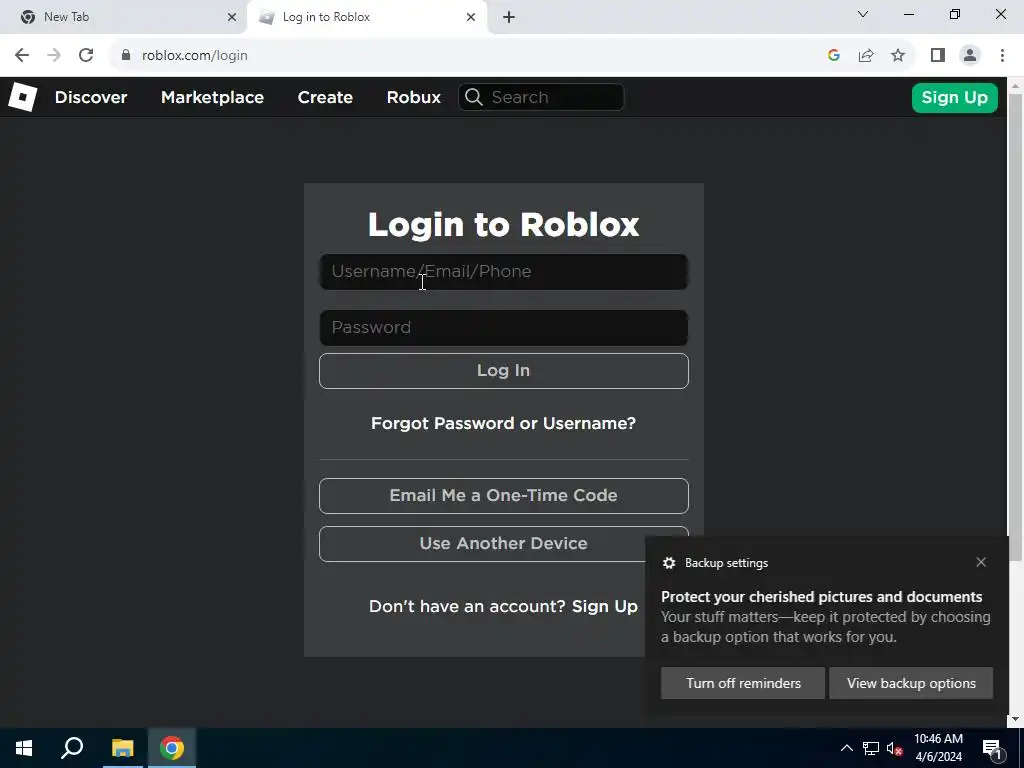Toggle the Chrome side panel

(938, 56)
